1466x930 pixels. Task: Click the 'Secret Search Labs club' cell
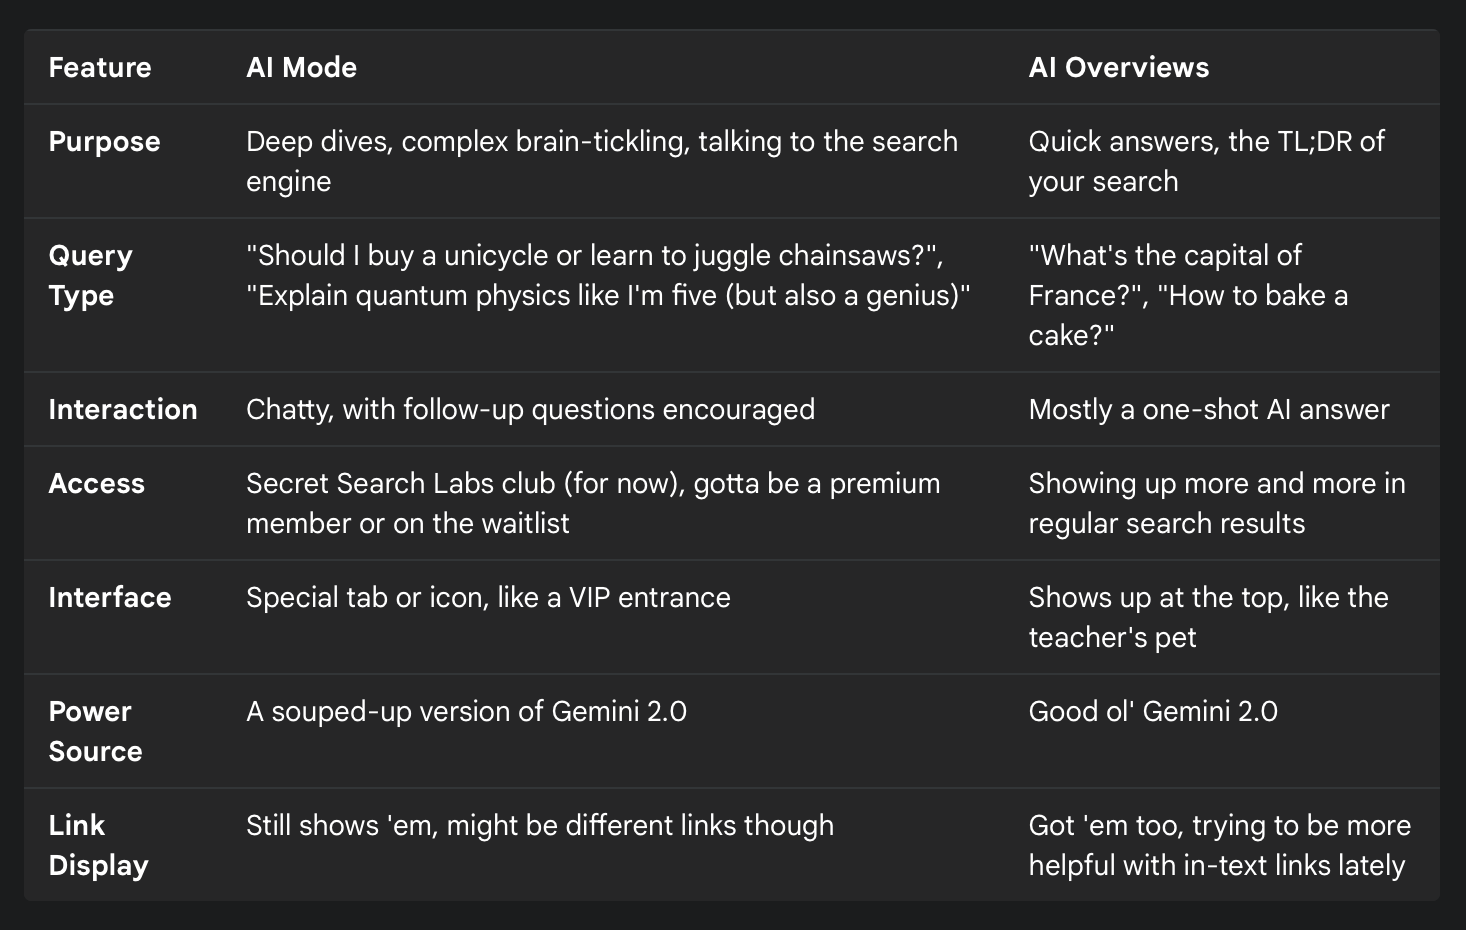coord(593,503)
